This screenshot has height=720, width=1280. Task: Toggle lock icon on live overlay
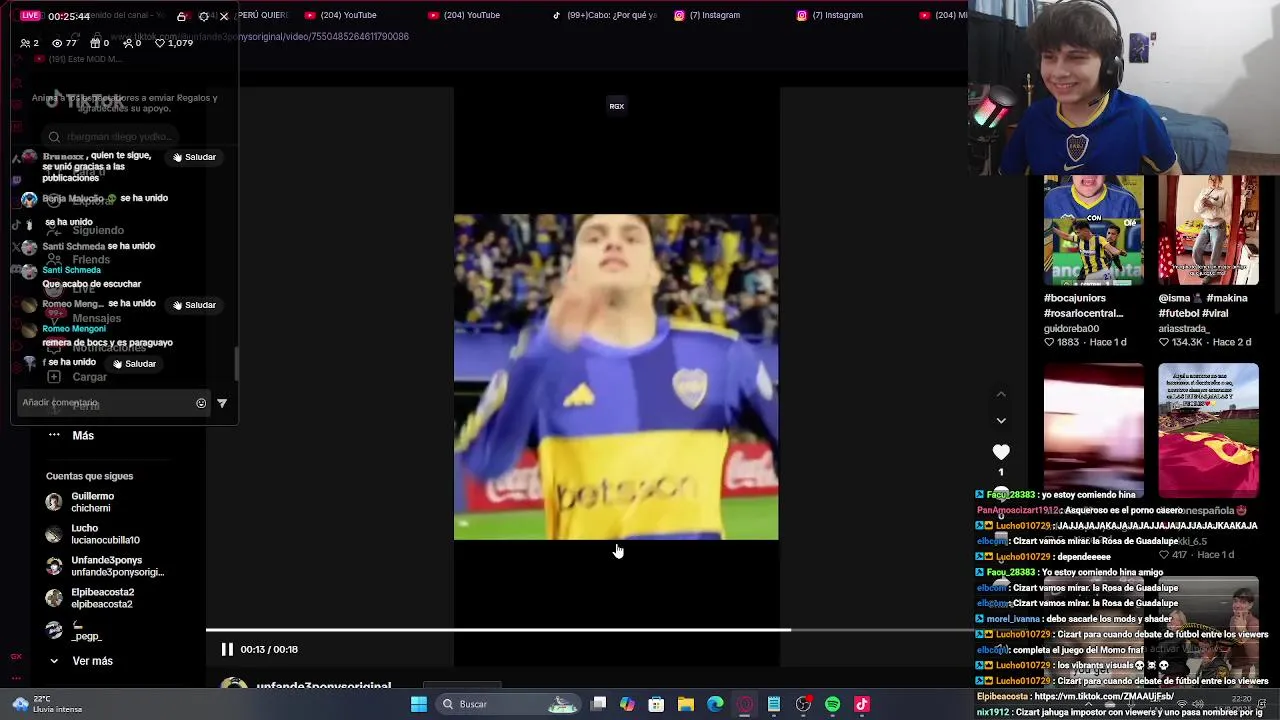[181, 16]
